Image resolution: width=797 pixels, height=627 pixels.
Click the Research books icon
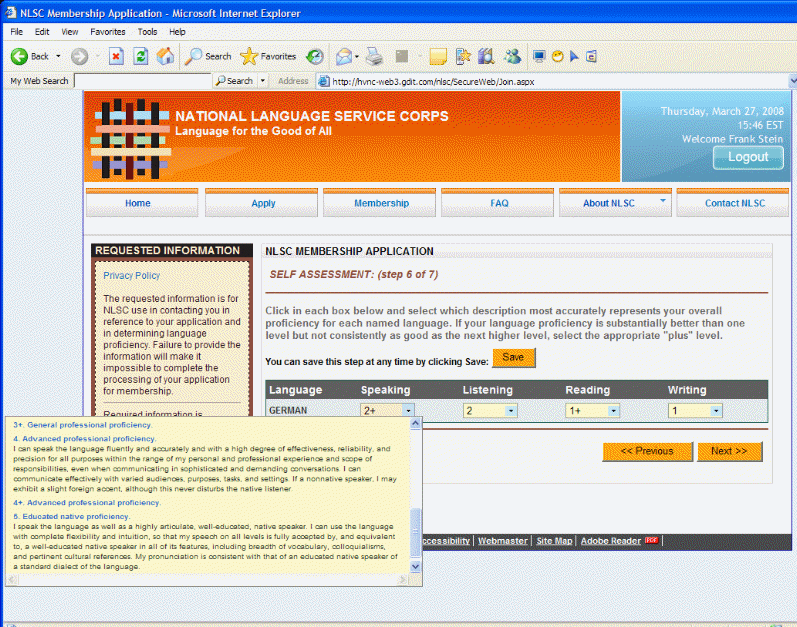point(486,56)
